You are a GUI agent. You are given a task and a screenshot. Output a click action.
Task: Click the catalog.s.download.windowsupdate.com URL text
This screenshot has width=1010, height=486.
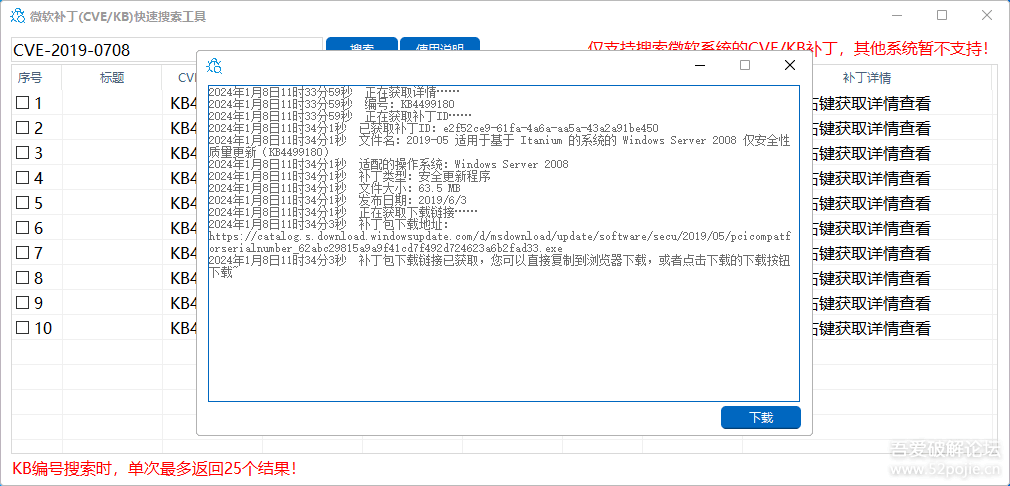click(x=499, y=242)
